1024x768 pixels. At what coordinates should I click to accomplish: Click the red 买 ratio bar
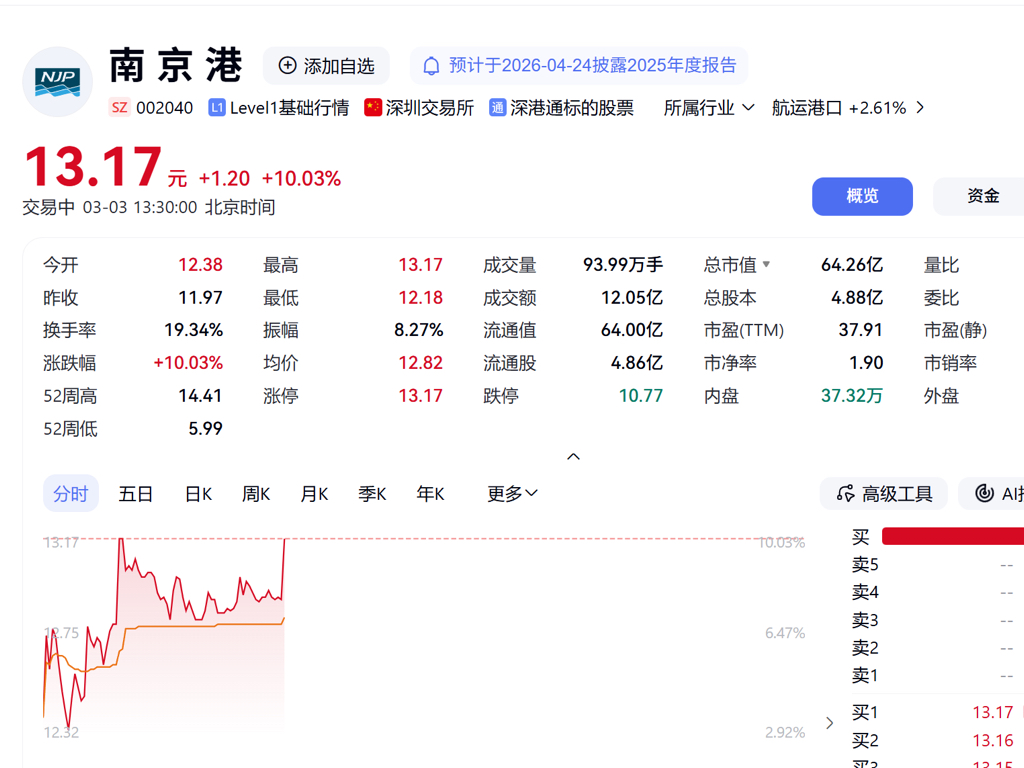[953, 536]
